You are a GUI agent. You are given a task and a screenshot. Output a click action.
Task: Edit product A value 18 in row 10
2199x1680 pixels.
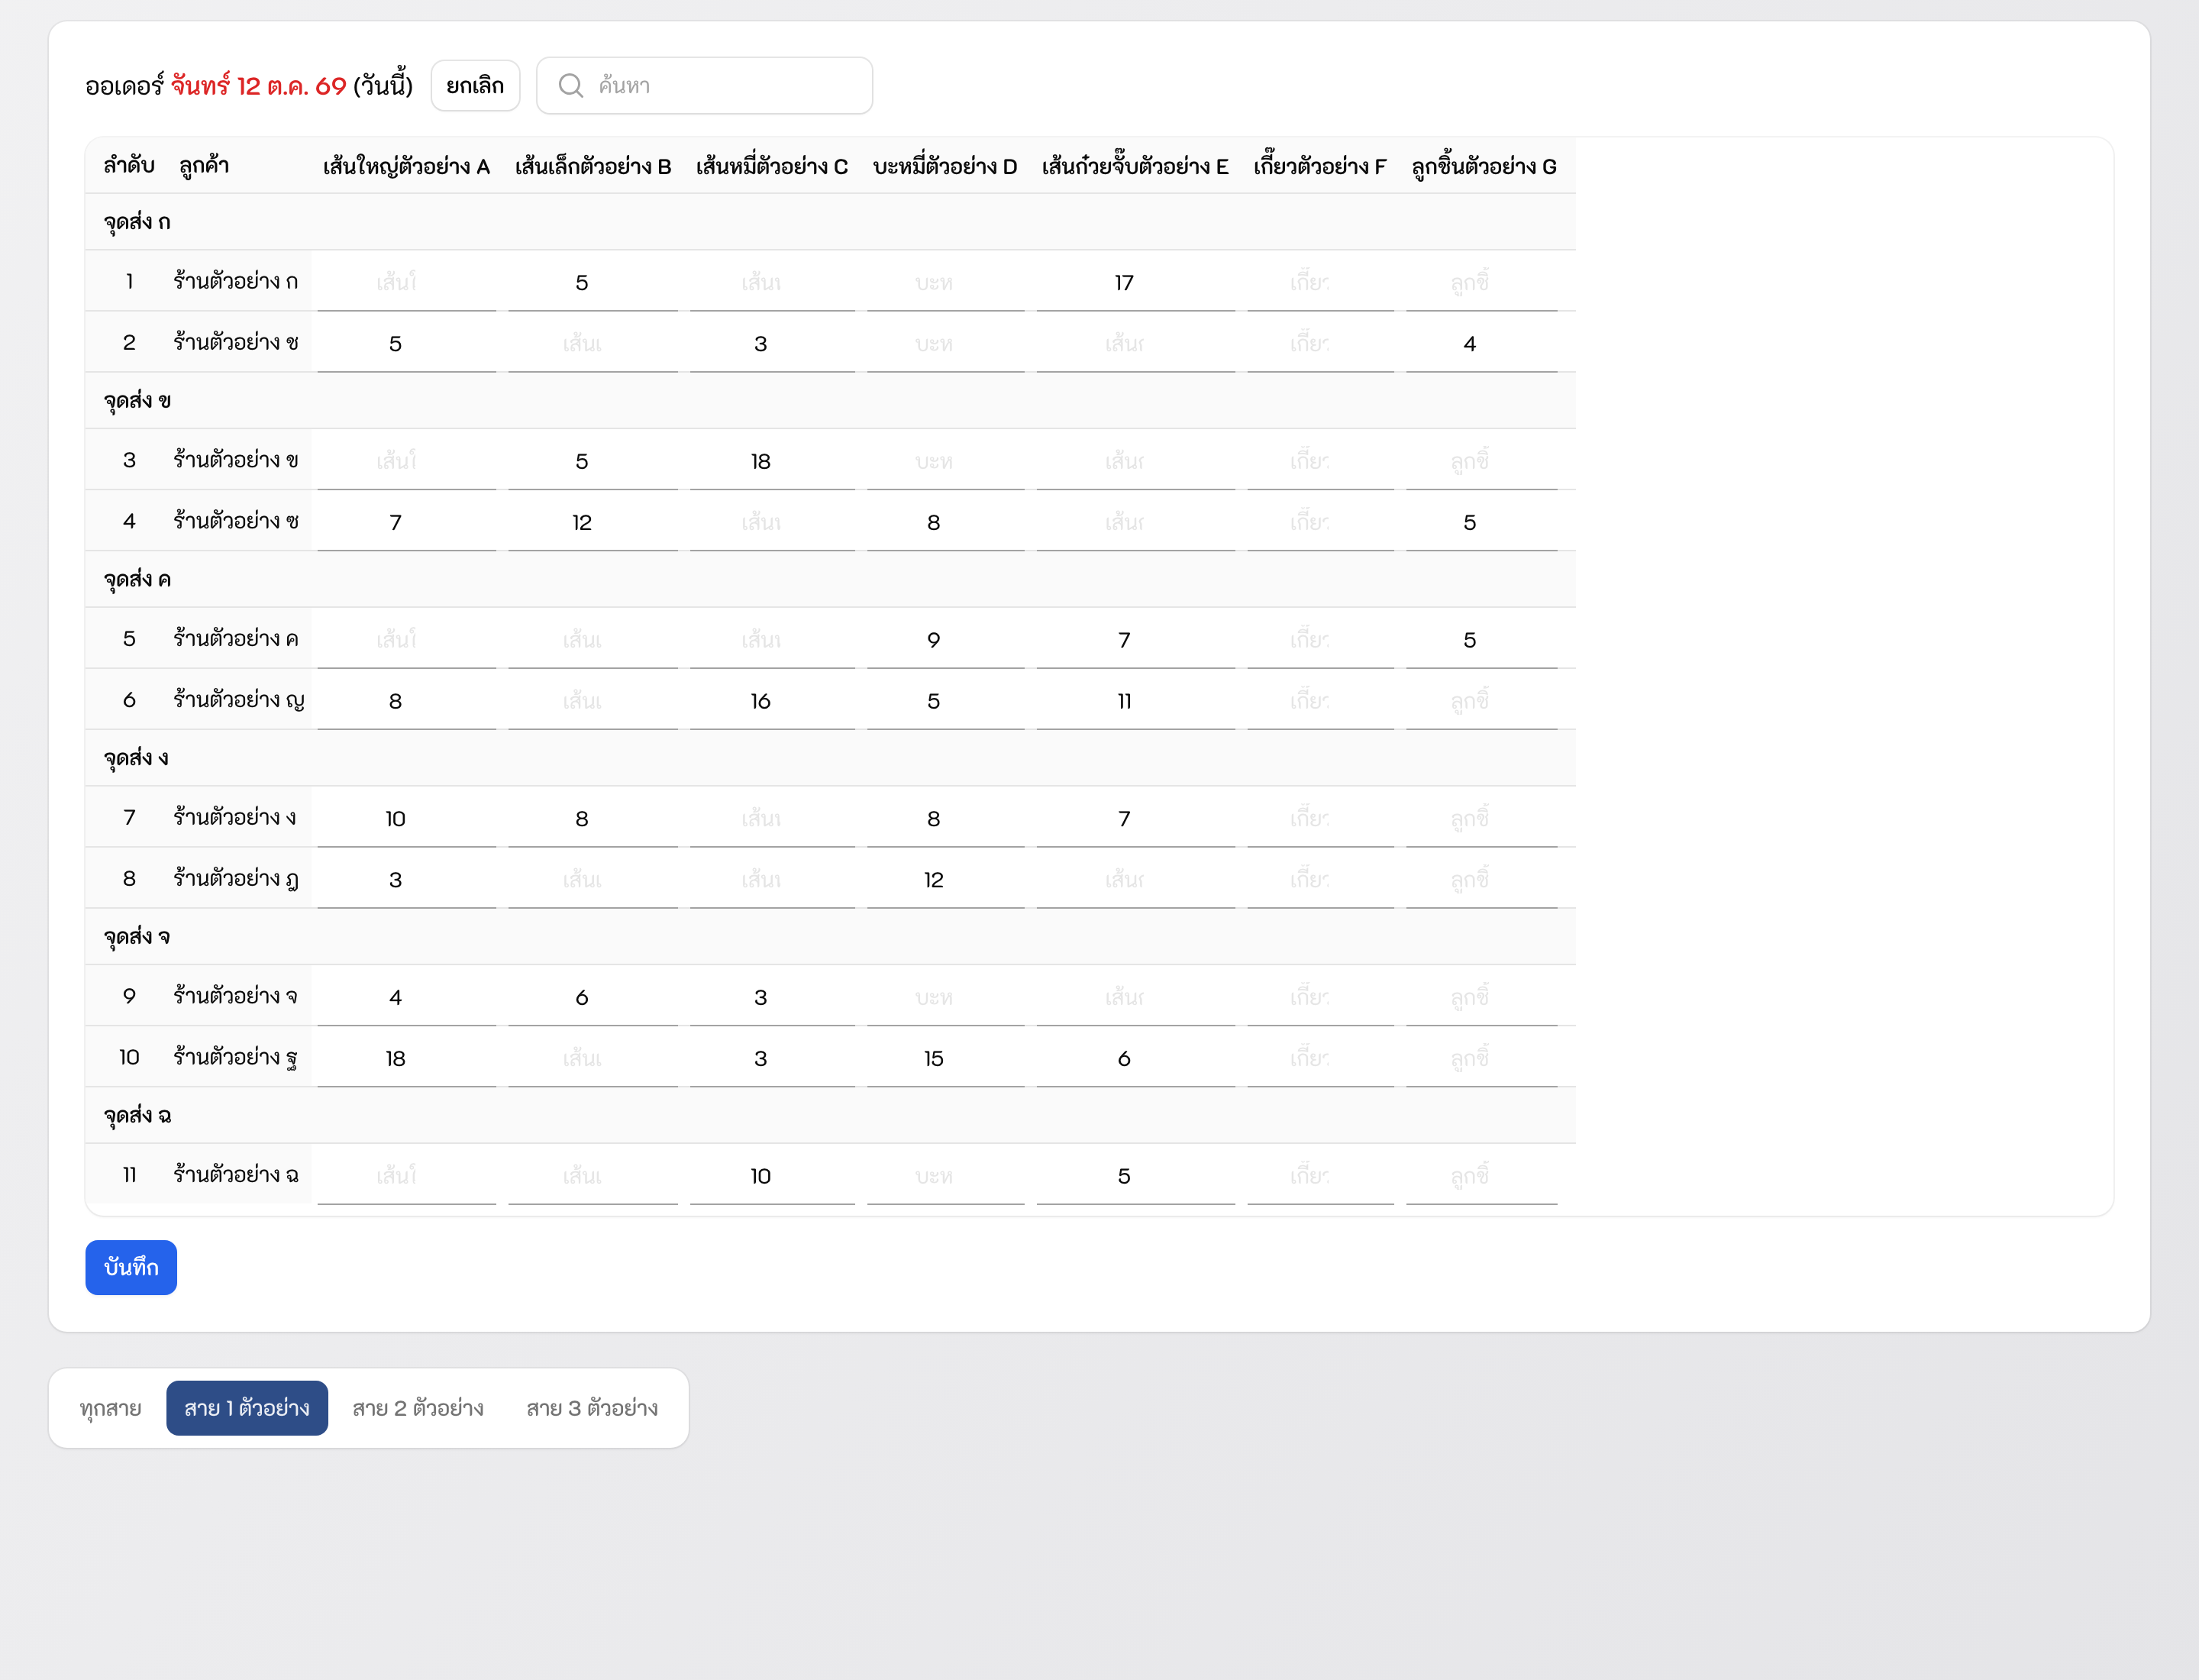click(406, 1059)
